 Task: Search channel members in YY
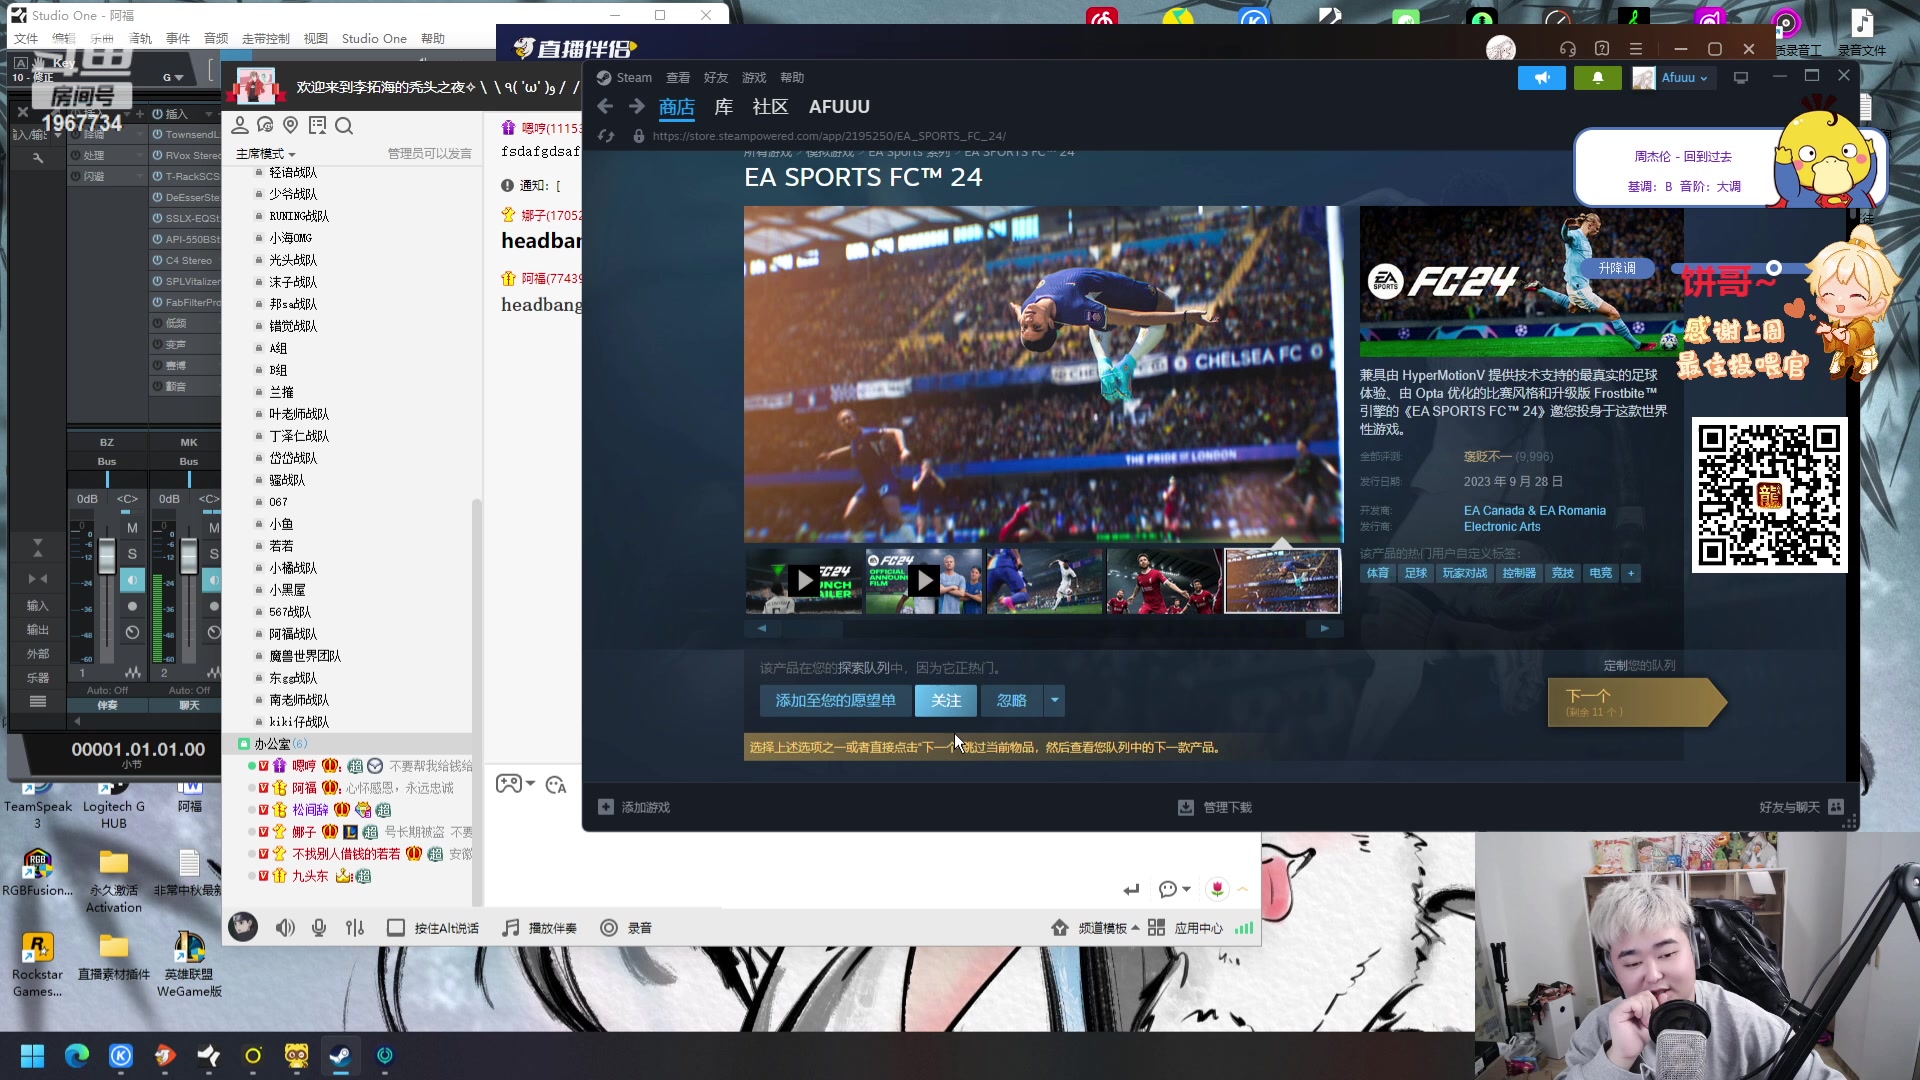tap(344, 125)
